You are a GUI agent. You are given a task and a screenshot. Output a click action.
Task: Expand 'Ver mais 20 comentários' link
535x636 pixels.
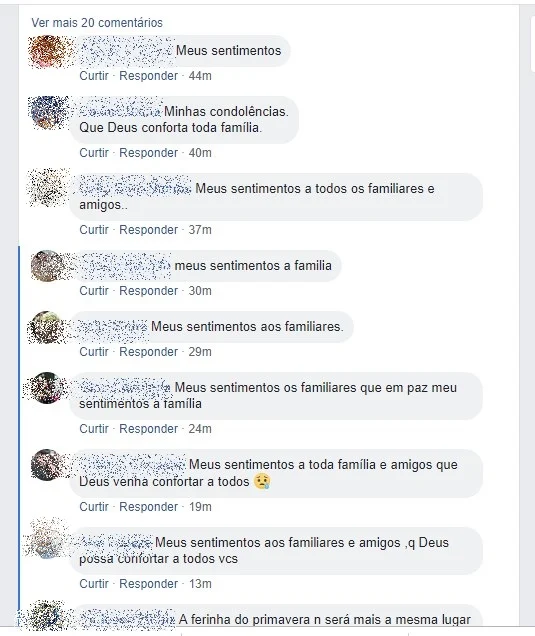[x=97, y=23]
